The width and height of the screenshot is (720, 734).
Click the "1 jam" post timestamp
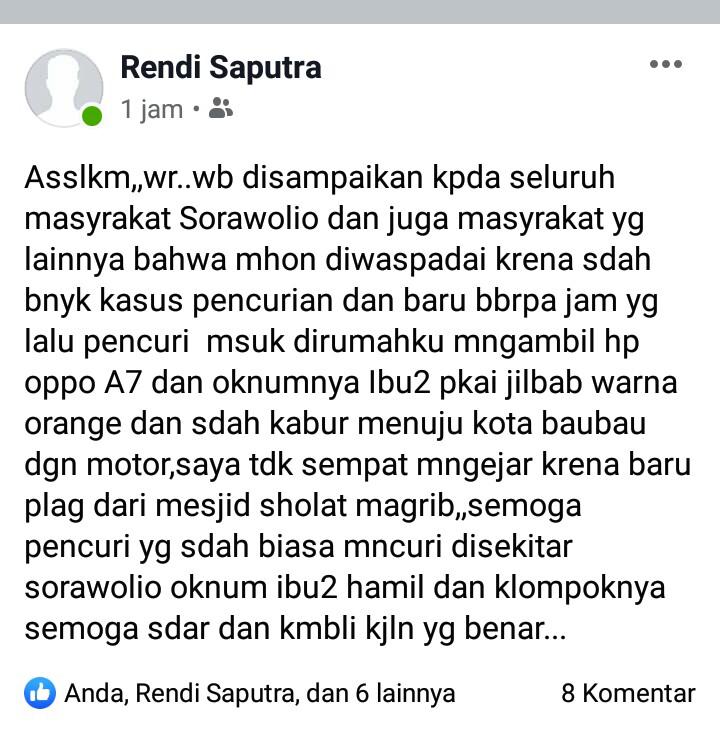[x=152, y=109]
